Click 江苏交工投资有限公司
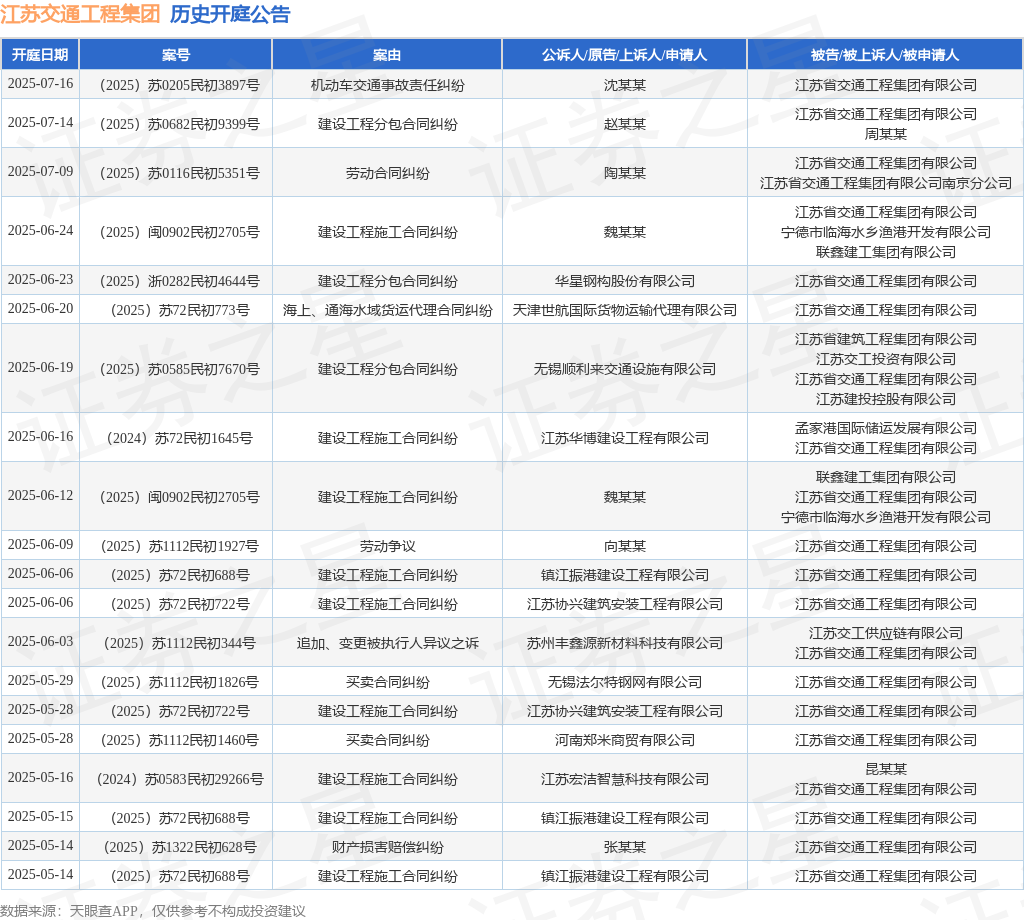The image size is (1024, 920). 886,359
